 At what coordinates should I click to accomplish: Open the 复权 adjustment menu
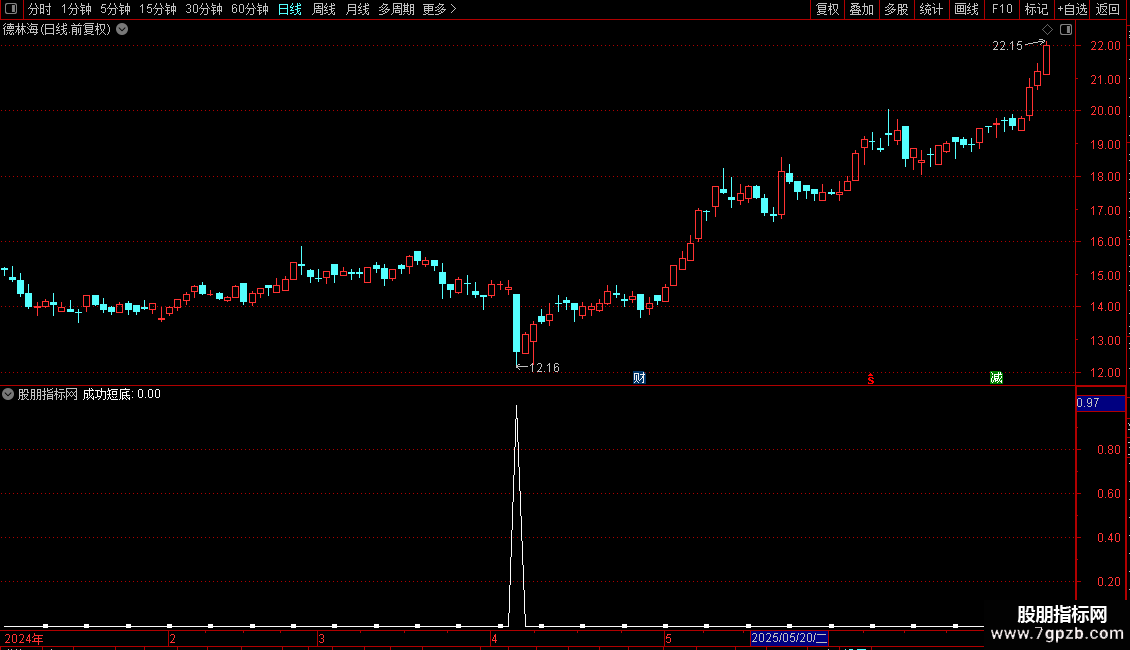(x=827, y=9)
